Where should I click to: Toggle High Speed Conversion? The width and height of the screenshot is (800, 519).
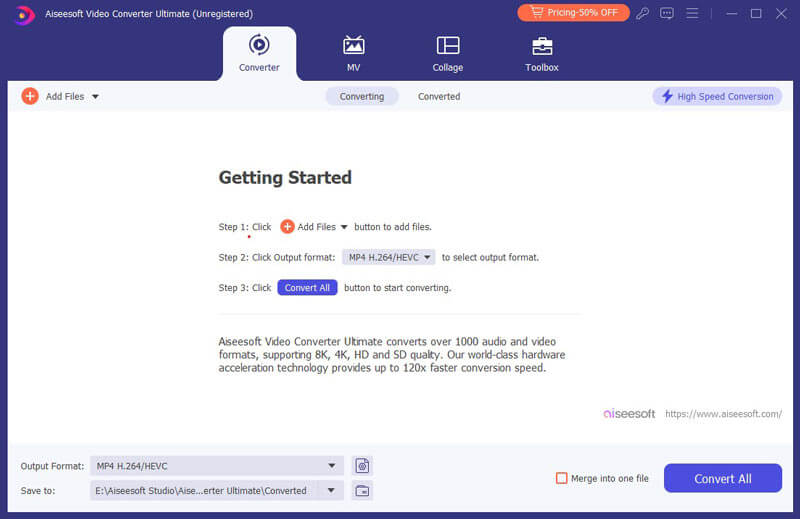coord(716,96)
